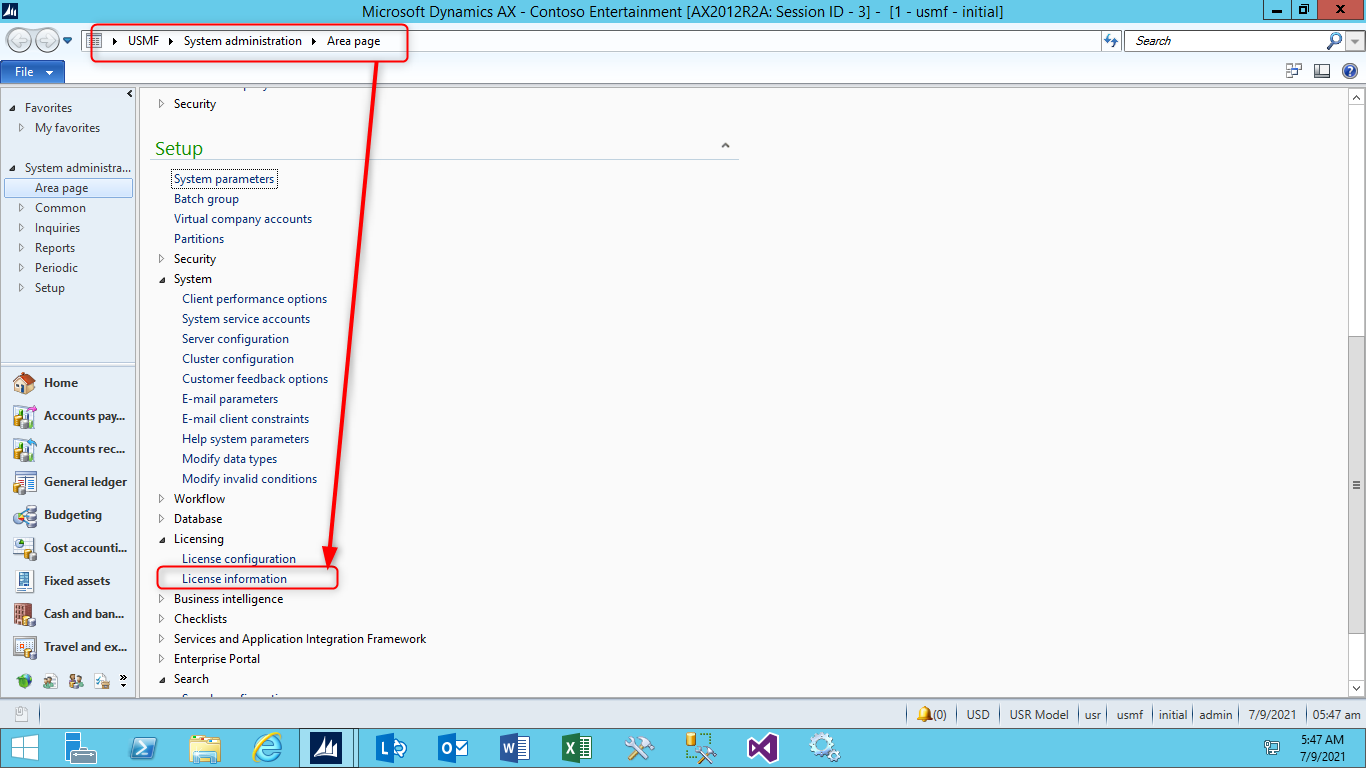Launch Internet Explorer from the taskbar
This screenshot has height=768, width=1366.
pos(267,748)
